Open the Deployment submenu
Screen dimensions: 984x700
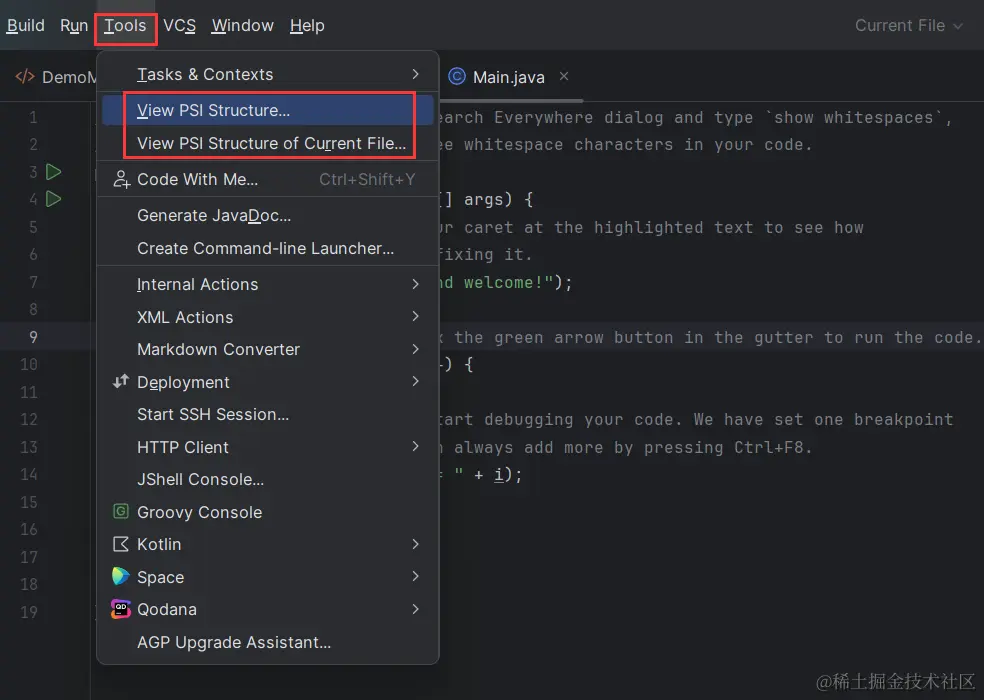pos(268,382)
